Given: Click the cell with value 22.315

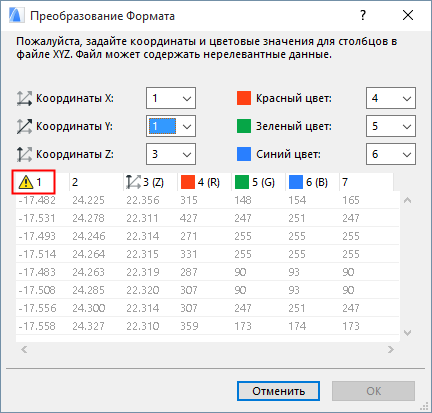Looking at the screenshot, I should 142,254.
